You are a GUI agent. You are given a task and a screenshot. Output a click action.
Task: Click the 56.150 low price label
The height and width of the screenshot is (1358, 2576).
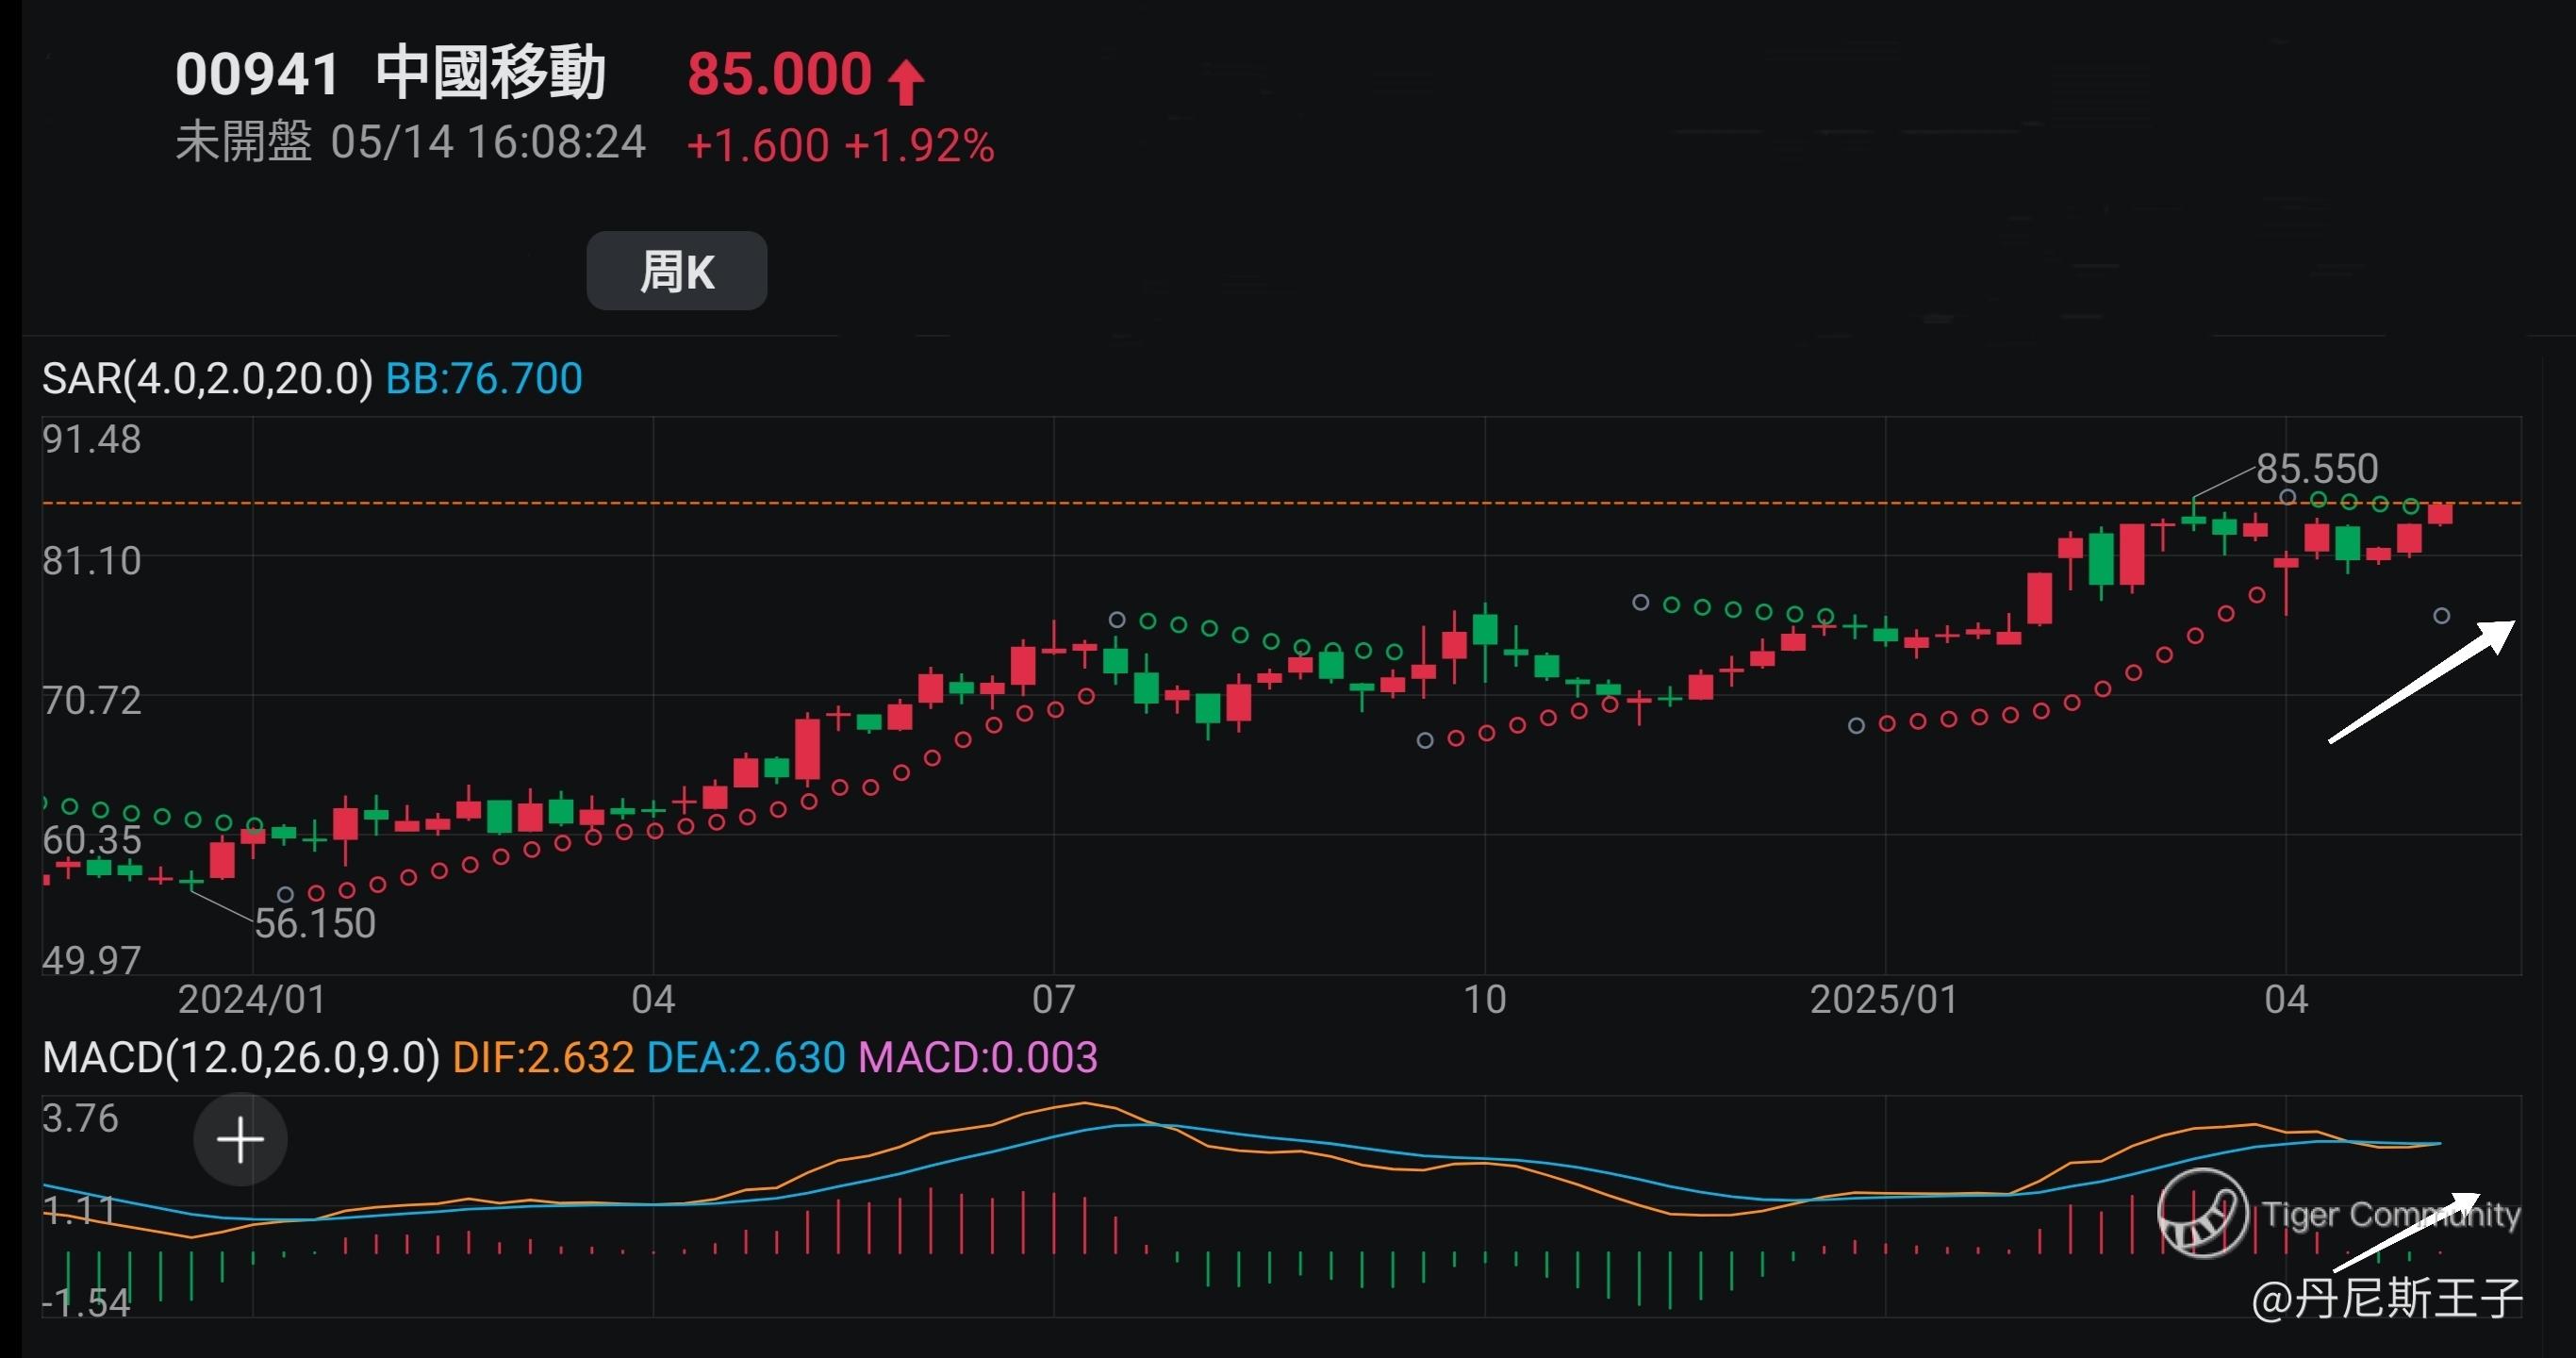[x=315, y=923]
